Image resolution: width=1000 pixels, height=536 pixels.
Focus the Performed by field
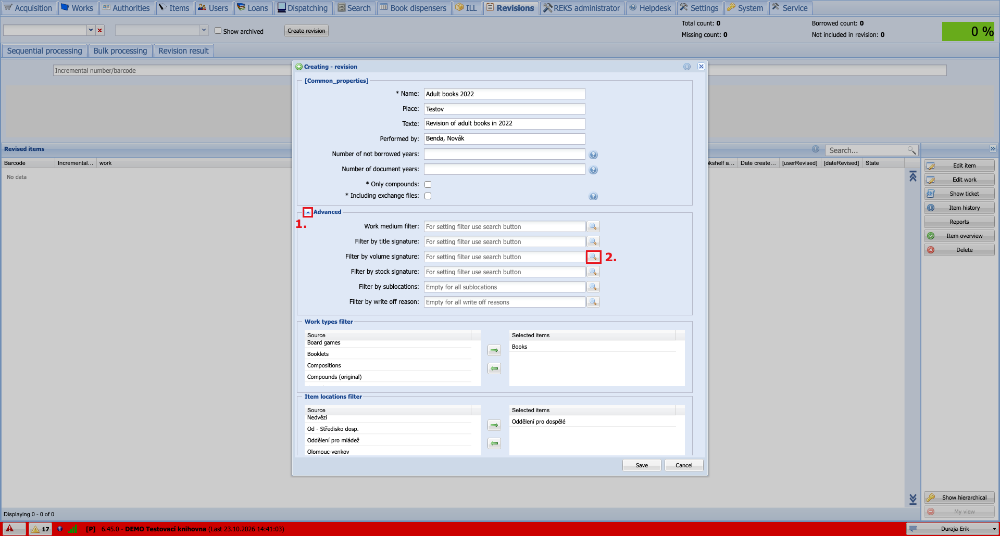tap(504, 138)
